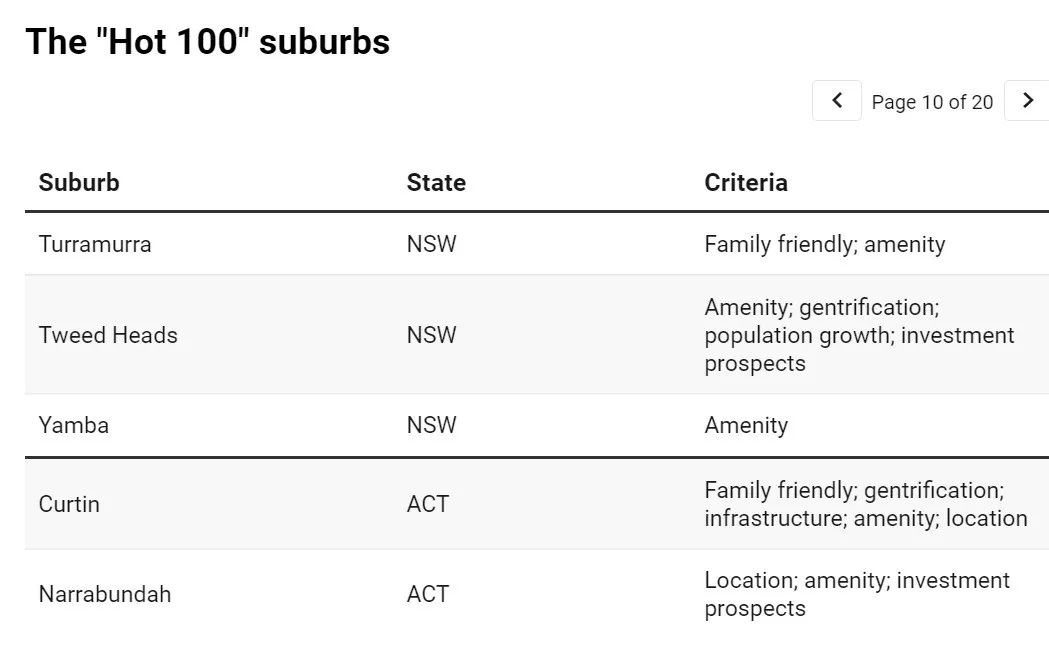1049x660 pixels.
Task: Sort by the Suburb column header
Action: tap(79, 182)
